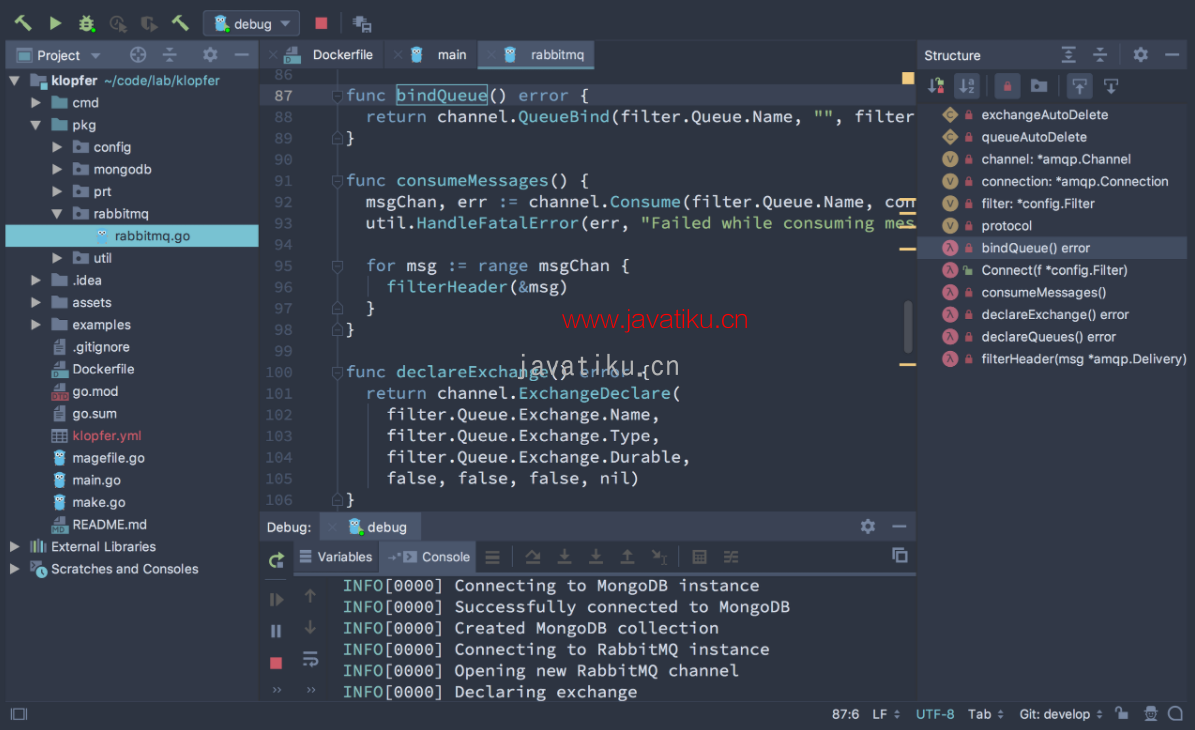Select Scratches and Consoles node
The width and height of the screenshot is (1195, 730).
(x=124, y=569)
